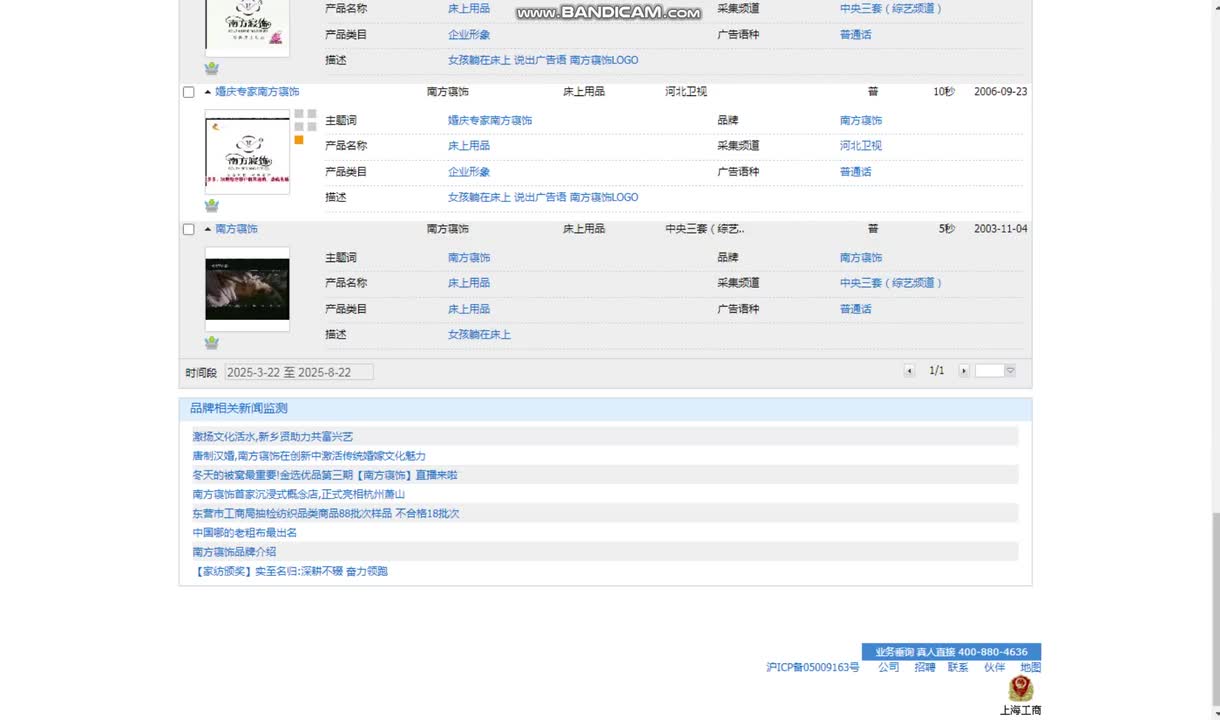Viewport: 1220px width, 720px height.
Task: Open news 【家纺领奖】实至名归:深耕不辍 奋力领跑
Action: (x=290, y=572)
